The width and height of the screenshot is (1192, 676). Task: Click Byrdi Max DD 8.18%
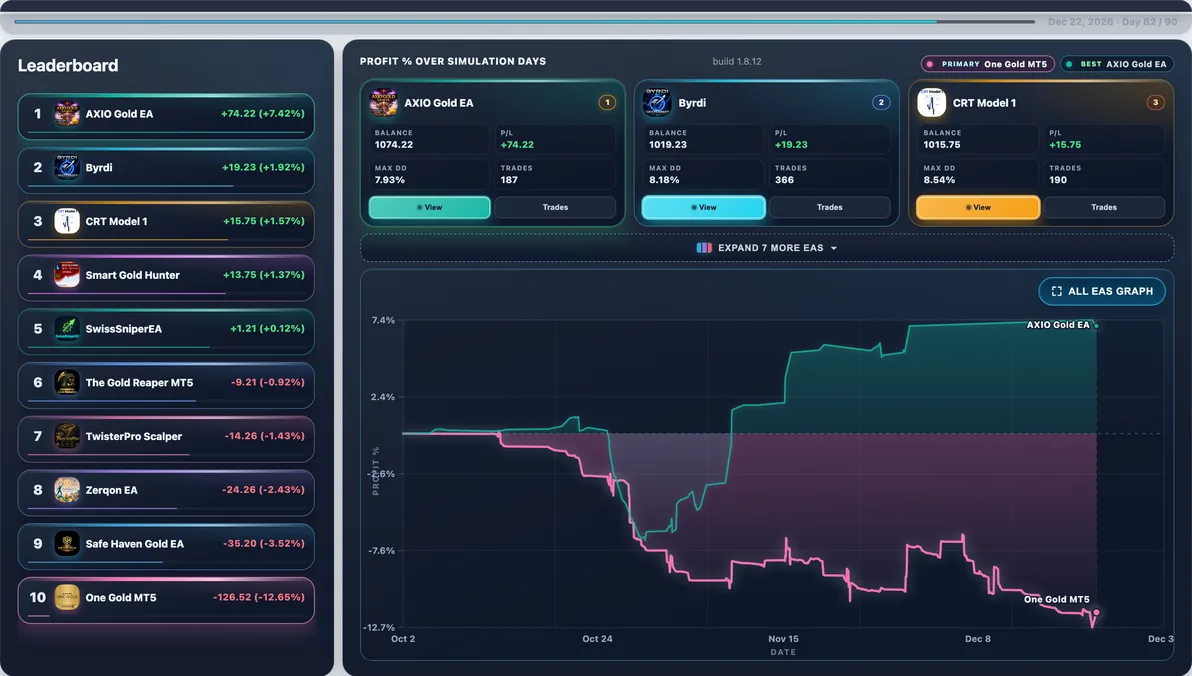click(664, 180)
